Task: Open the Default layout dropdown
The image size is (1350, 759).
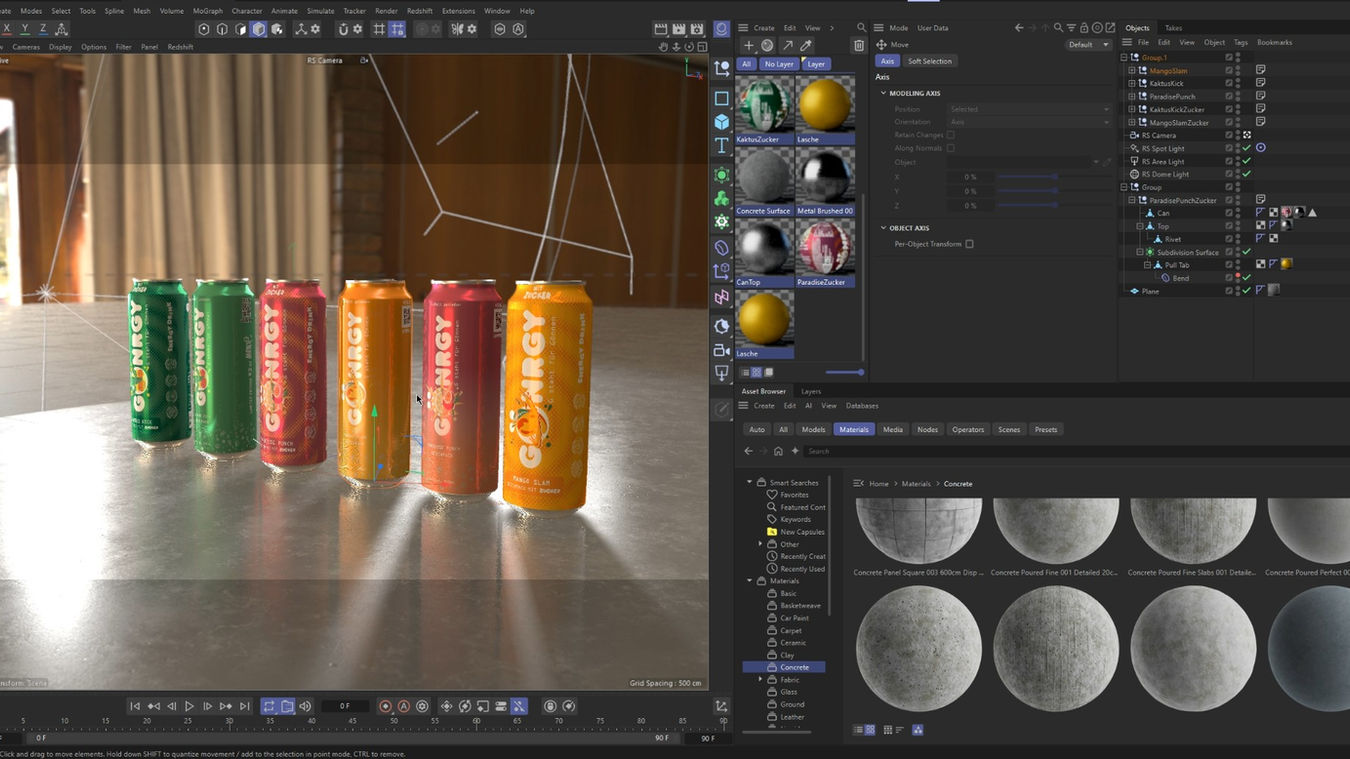Action: (x=1088, y=45)
